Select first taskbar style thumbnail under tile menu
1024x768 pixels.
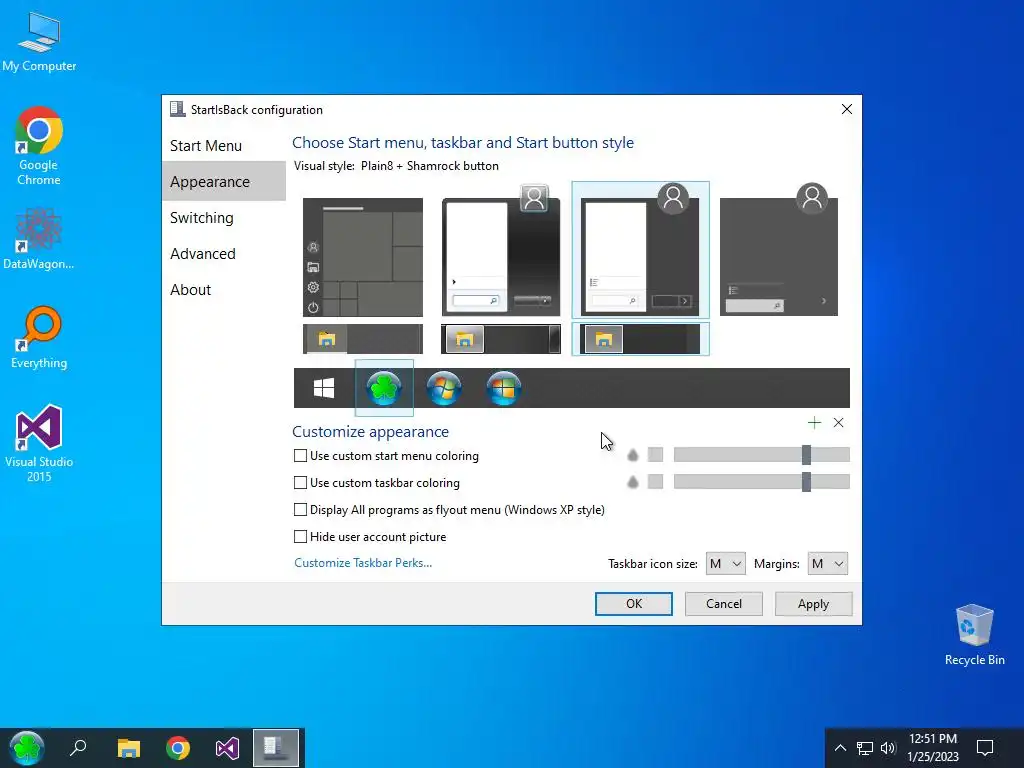point(362,339)
